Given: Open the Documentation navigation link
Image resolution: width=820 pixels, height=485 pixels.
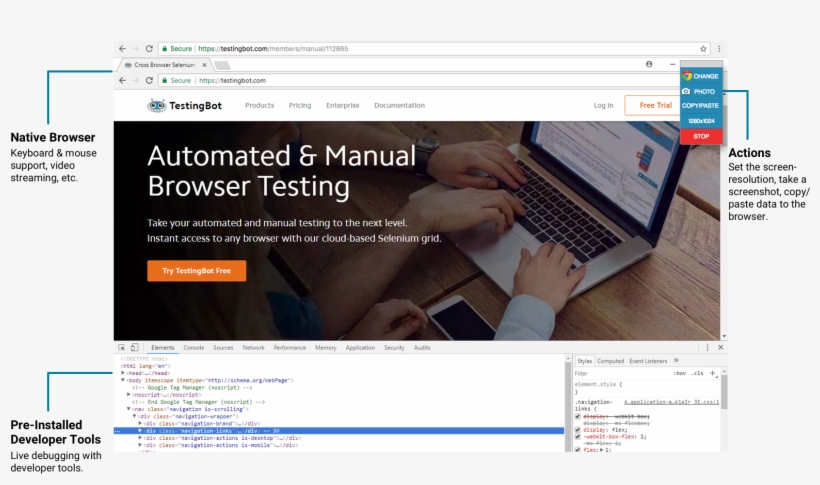Looking at the screenshot, I should coord(400,105).
